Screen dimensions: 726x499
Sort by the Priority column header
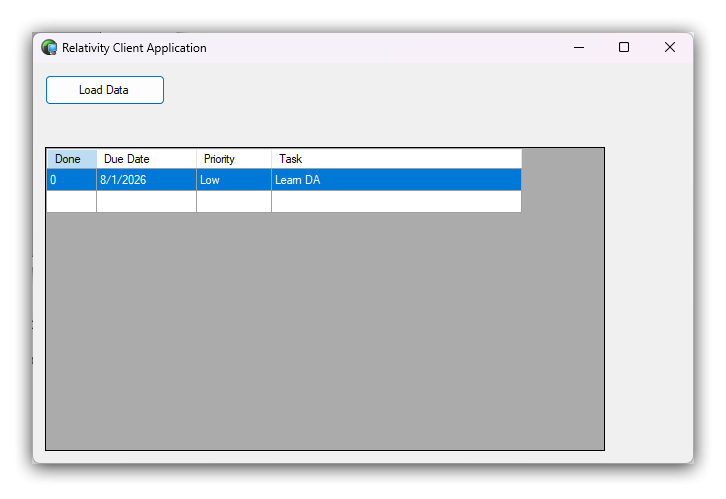pos(234,159)
